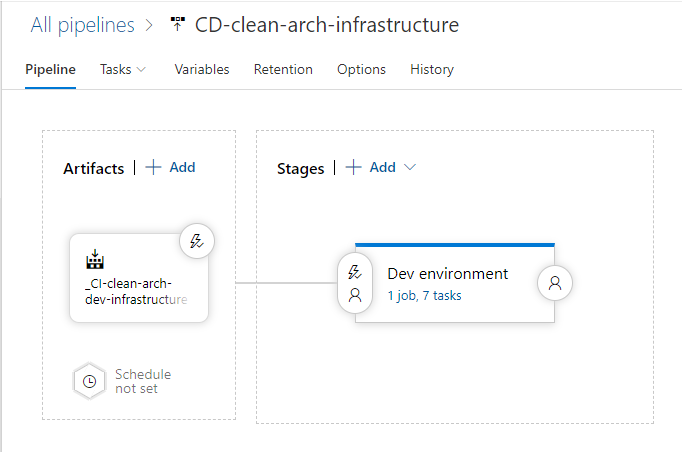Image resolution: width=682 pixels, height=452 pixels.
Task: Add a new stage
Action: tap(371, 168)
